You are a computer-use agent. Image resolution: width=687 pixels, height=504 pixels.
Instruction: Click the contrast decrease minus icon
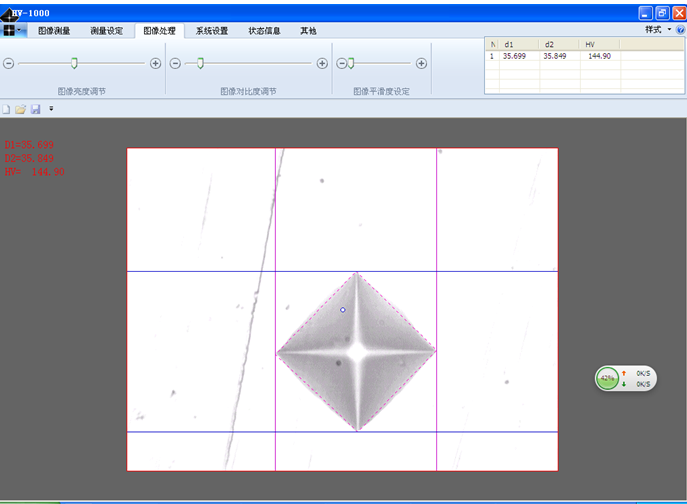tap(175, 63)
